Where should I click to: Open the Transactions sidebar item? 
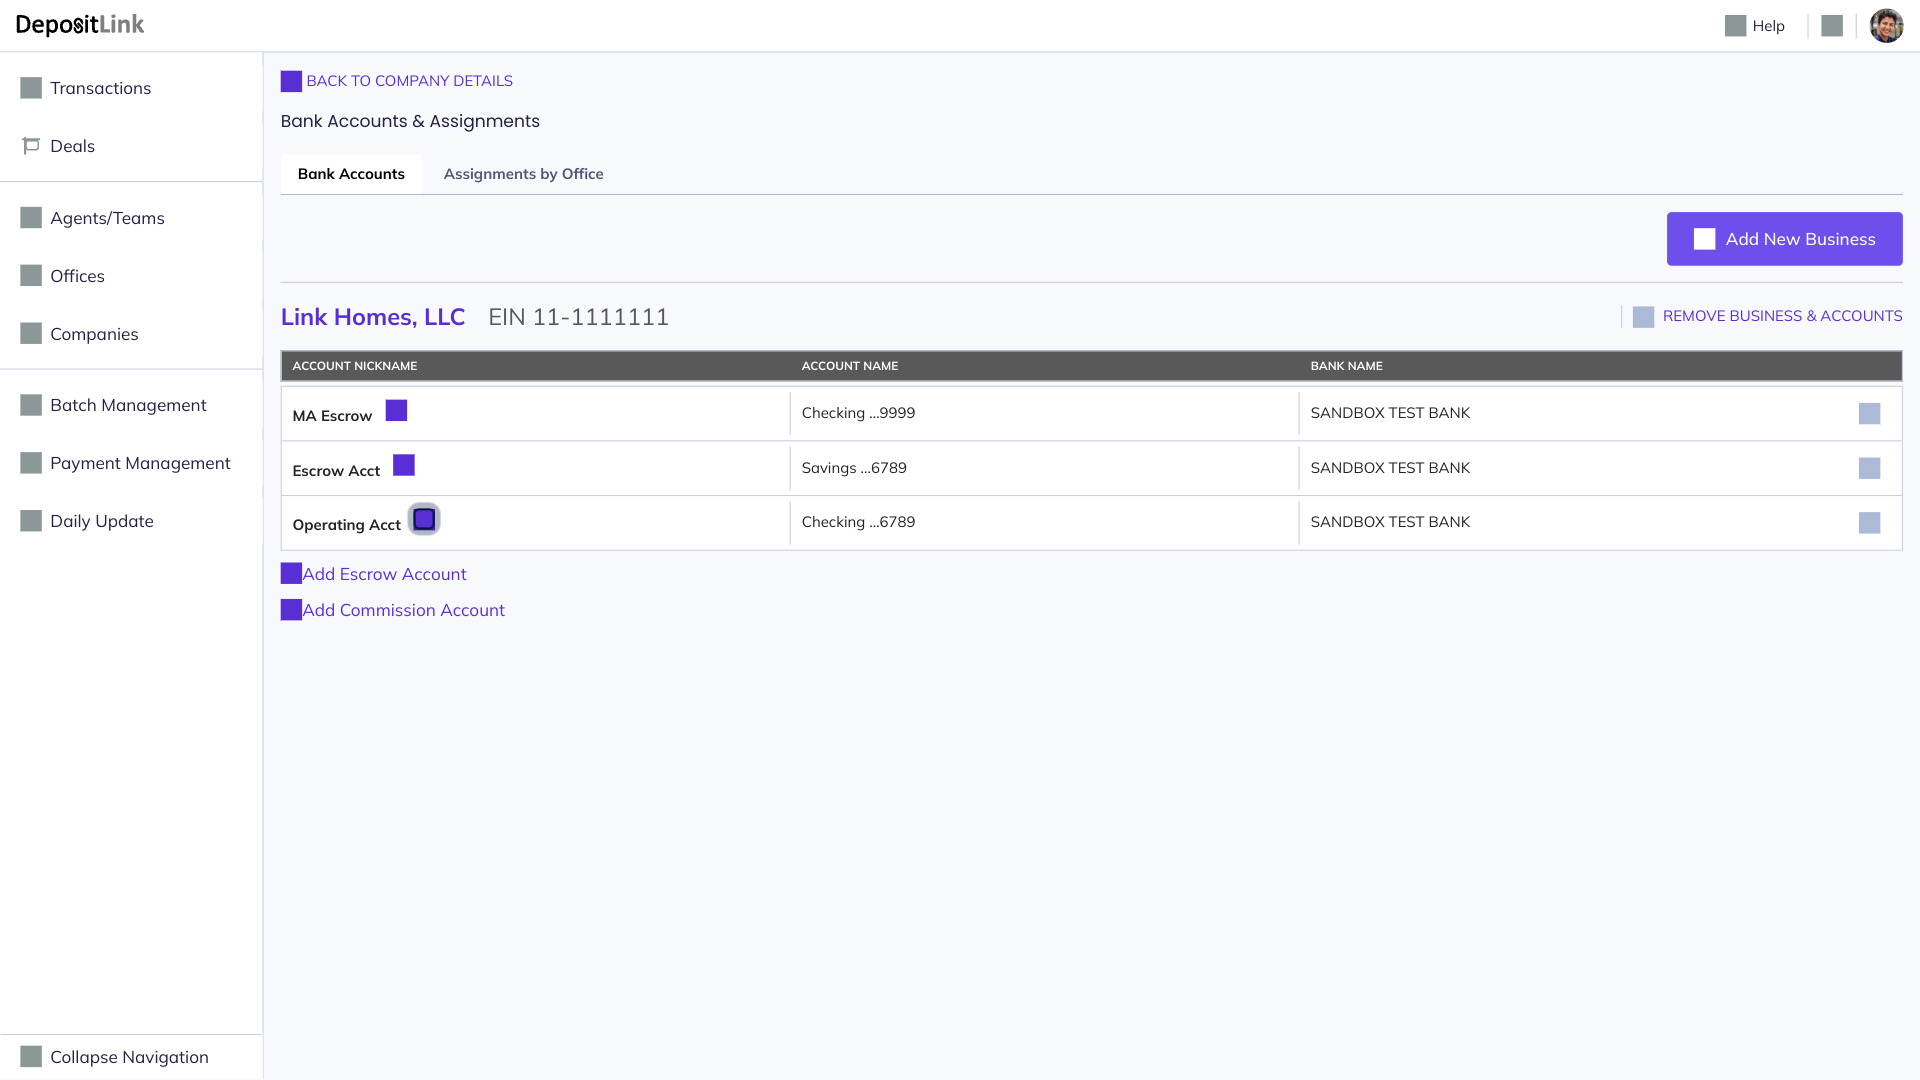tap(100, 88)
